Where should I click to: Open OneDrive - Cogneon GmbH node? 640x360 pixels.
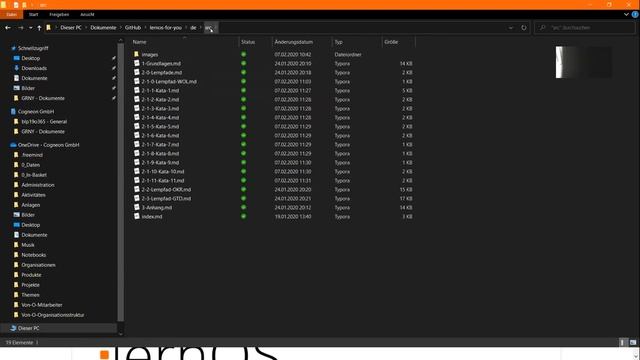point(48,145)
